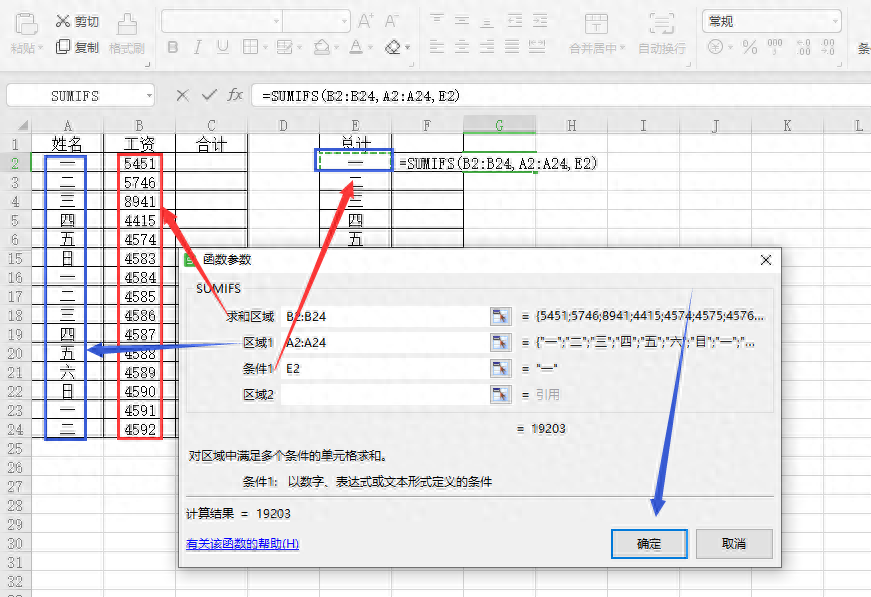Click header cell 合计 in column C
871x597 pixels.
tap(211, 144)
